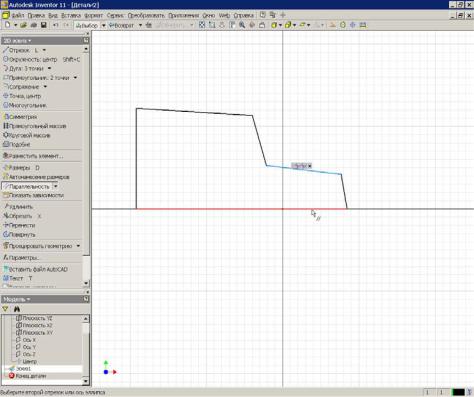
Task: Open Формат menu
Action: pyautogui.click(x=94, y=15)
